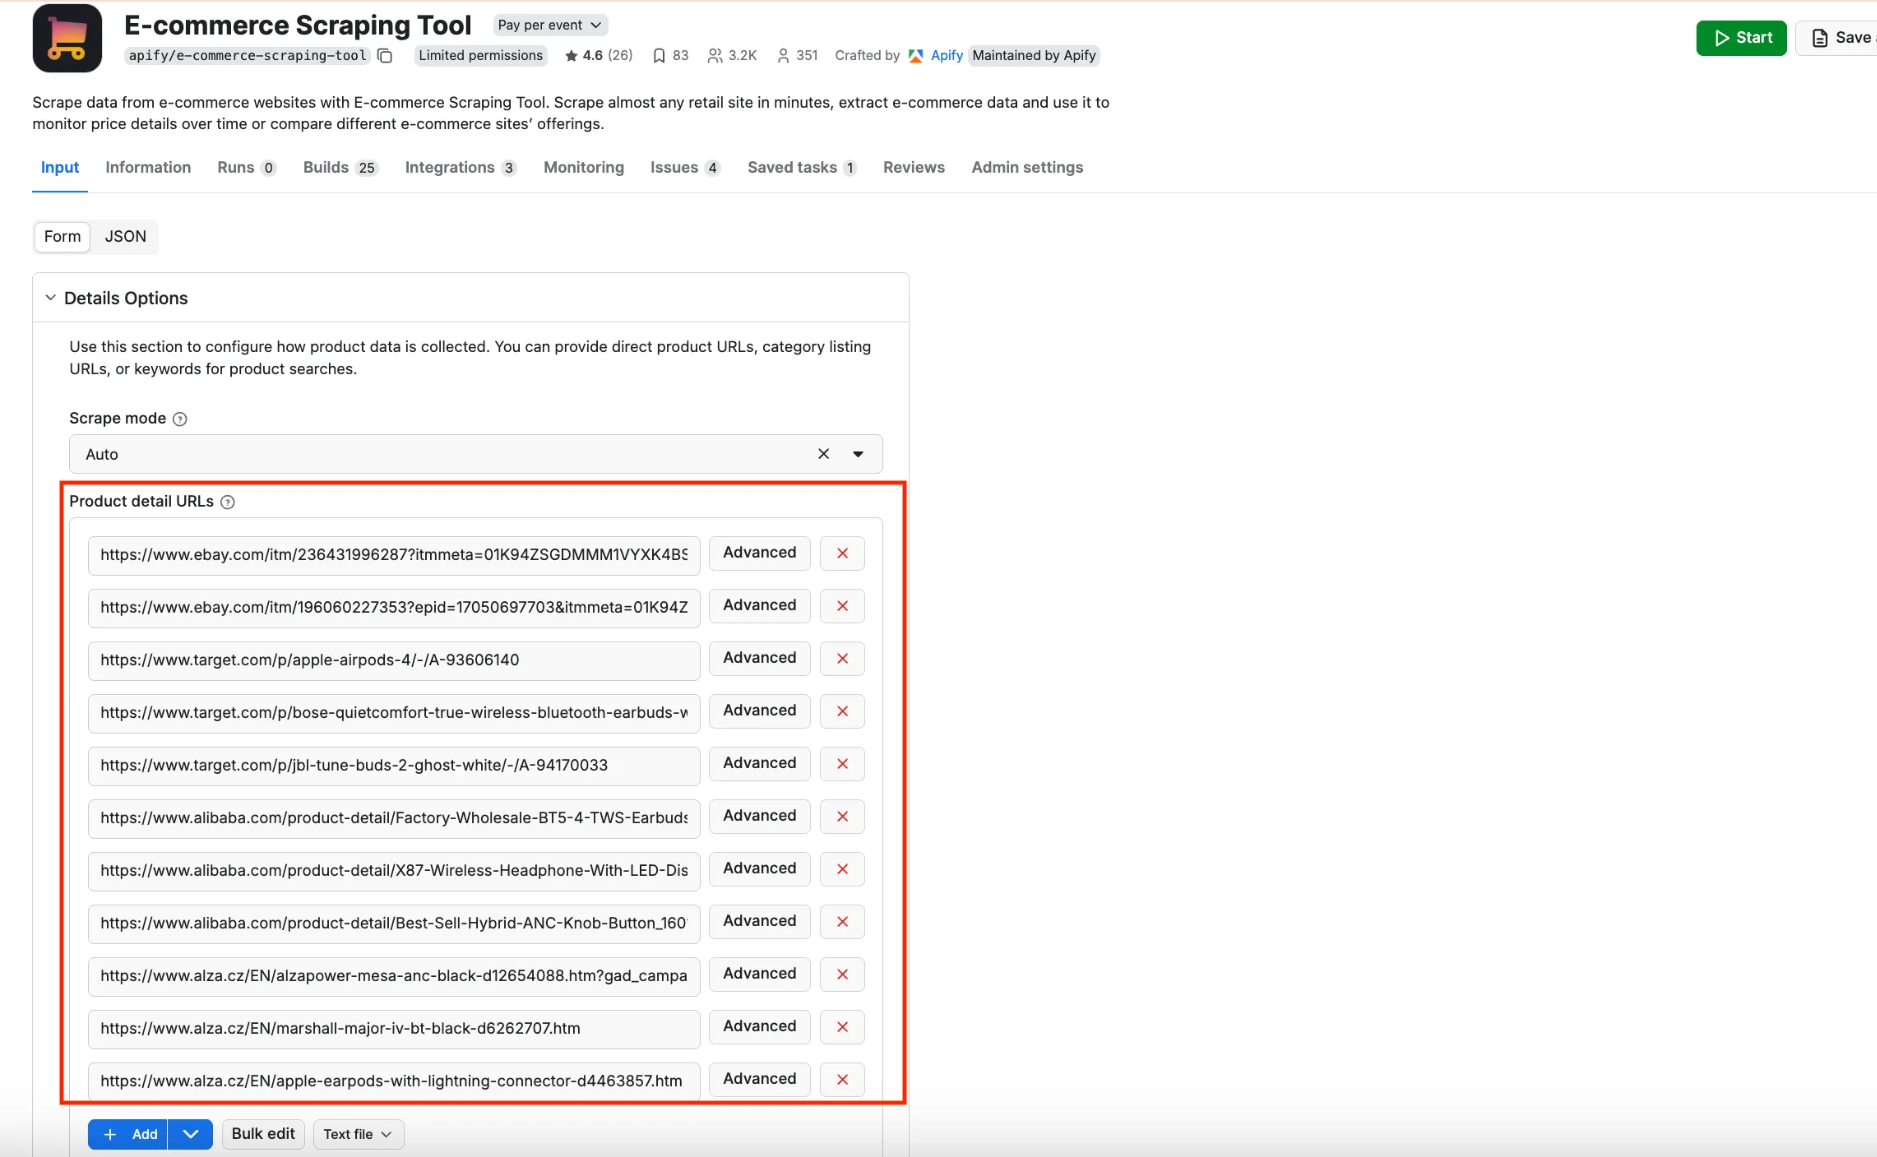Viewport: 1877px width, 1157px height.
Task: Switch to JSON input view
Action: (x=125, y=236)
